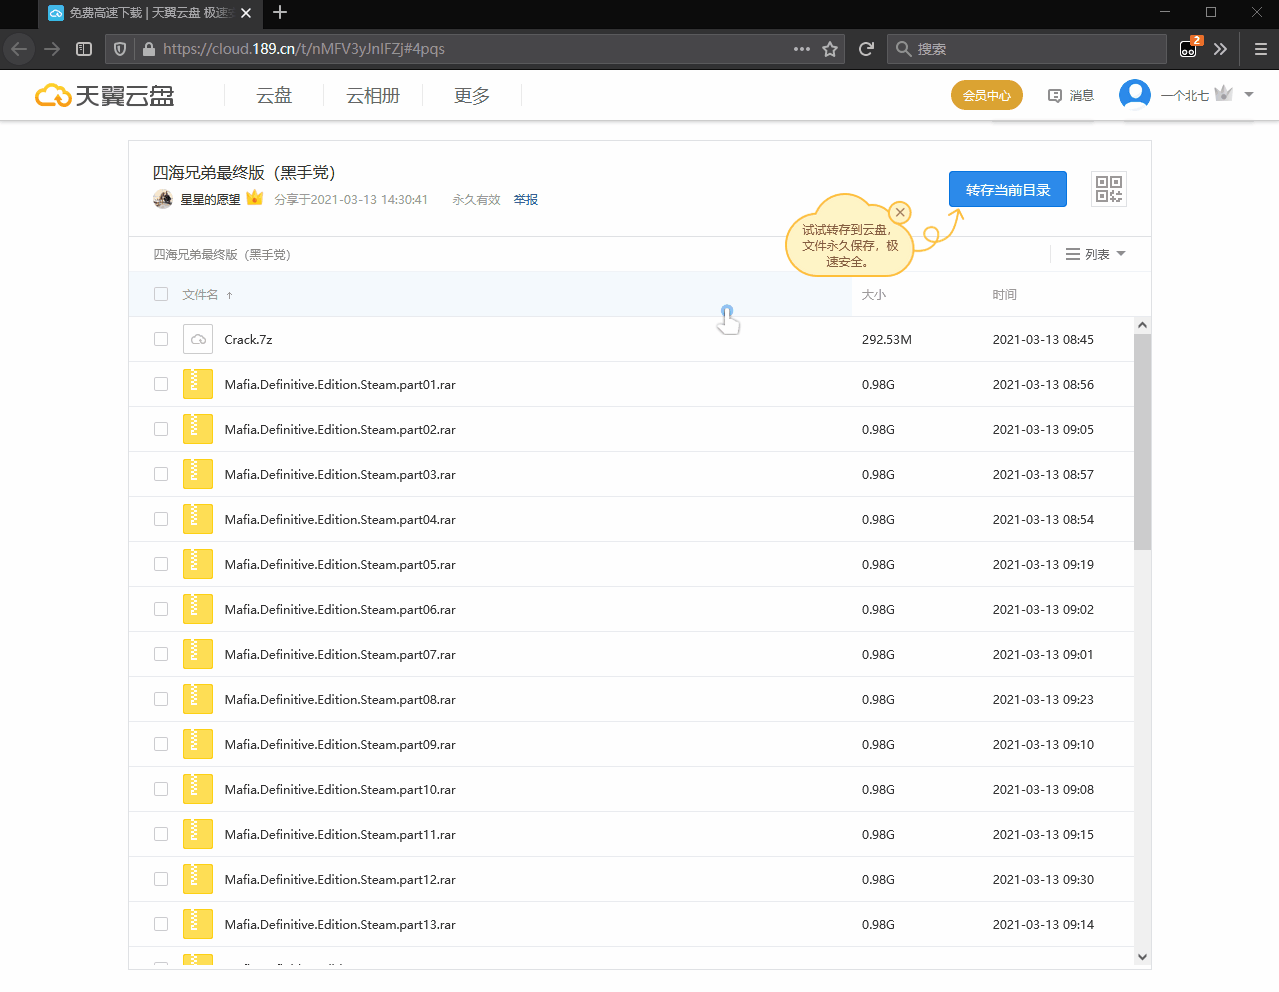The width and height of the screenshot is (1279, 992).
Task: Click the crown badge beside 一个北七
Action: click(x=1224, y=94)
